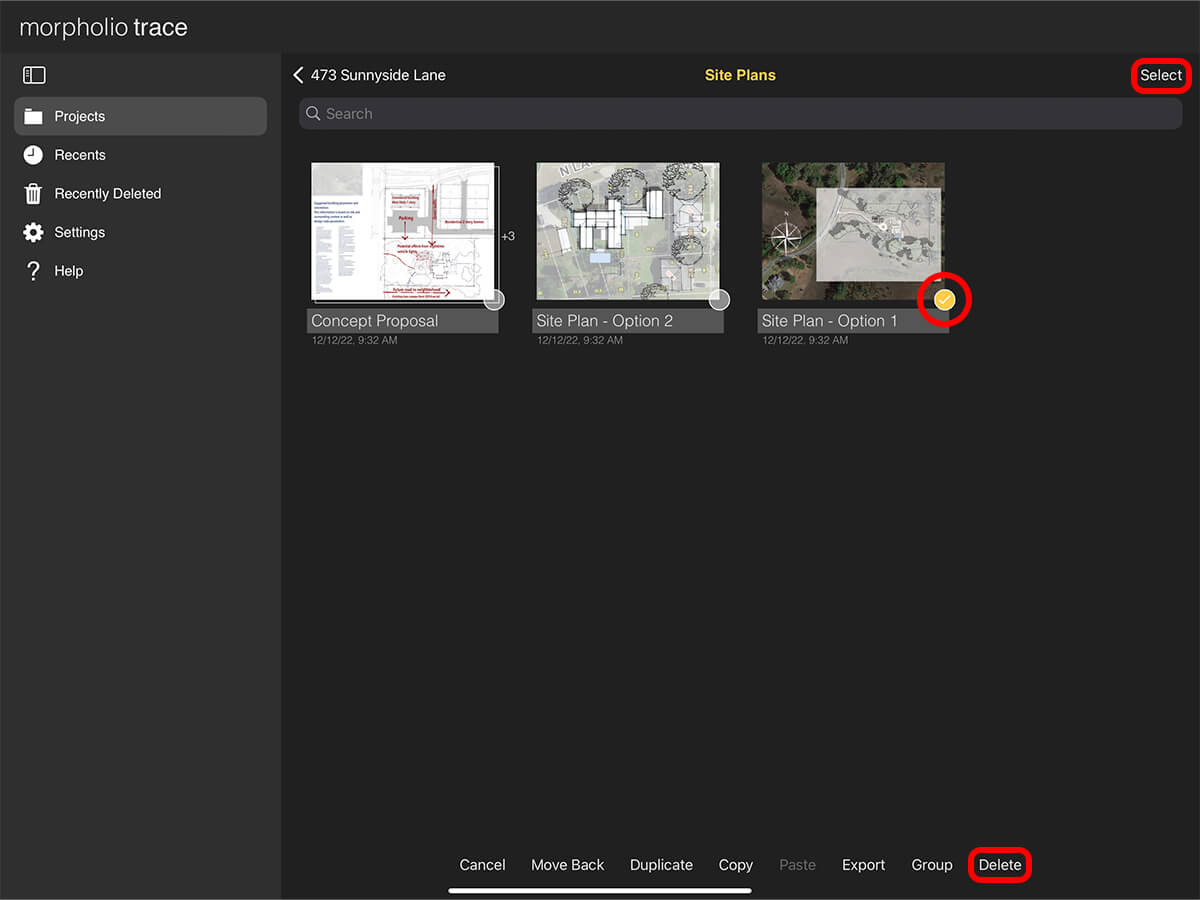Toggle the sidebar visibility icon
Viewport: 1200px width, 900px height.
click(x=34, y=74)
